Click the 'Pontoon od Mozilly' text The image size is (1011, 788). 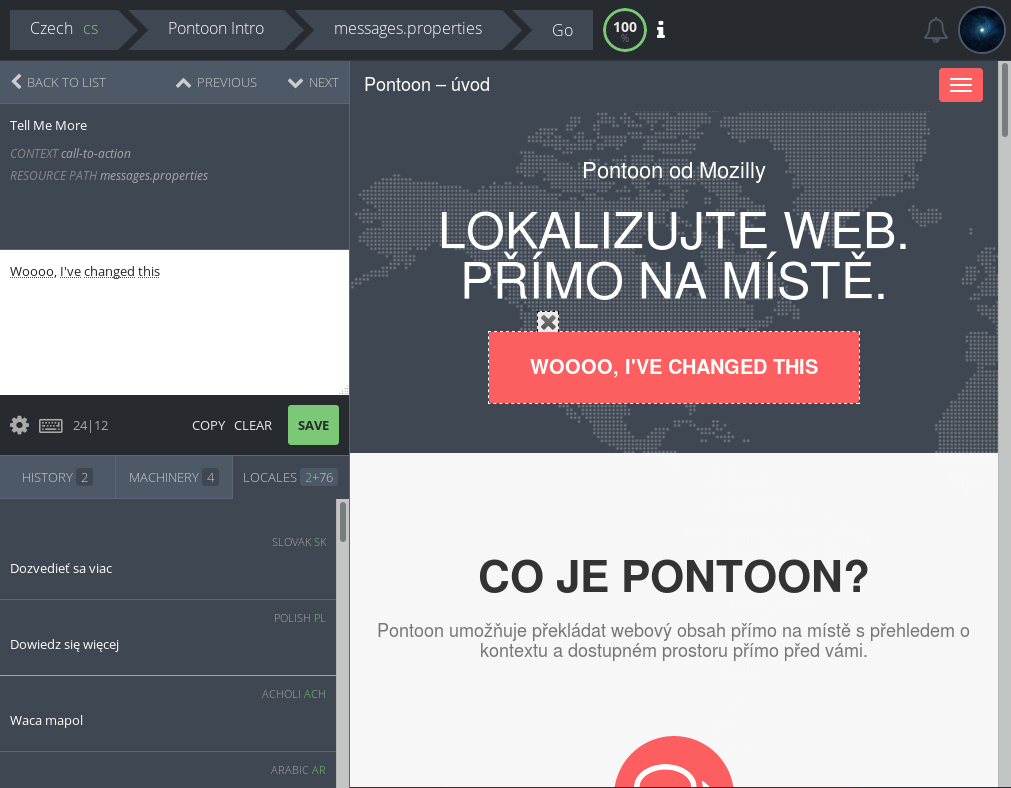[x=674, y=171]
